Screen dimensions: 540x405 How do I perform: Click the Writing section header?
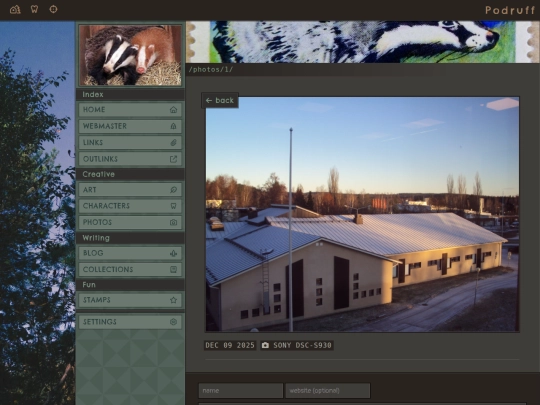click(130, 238)
